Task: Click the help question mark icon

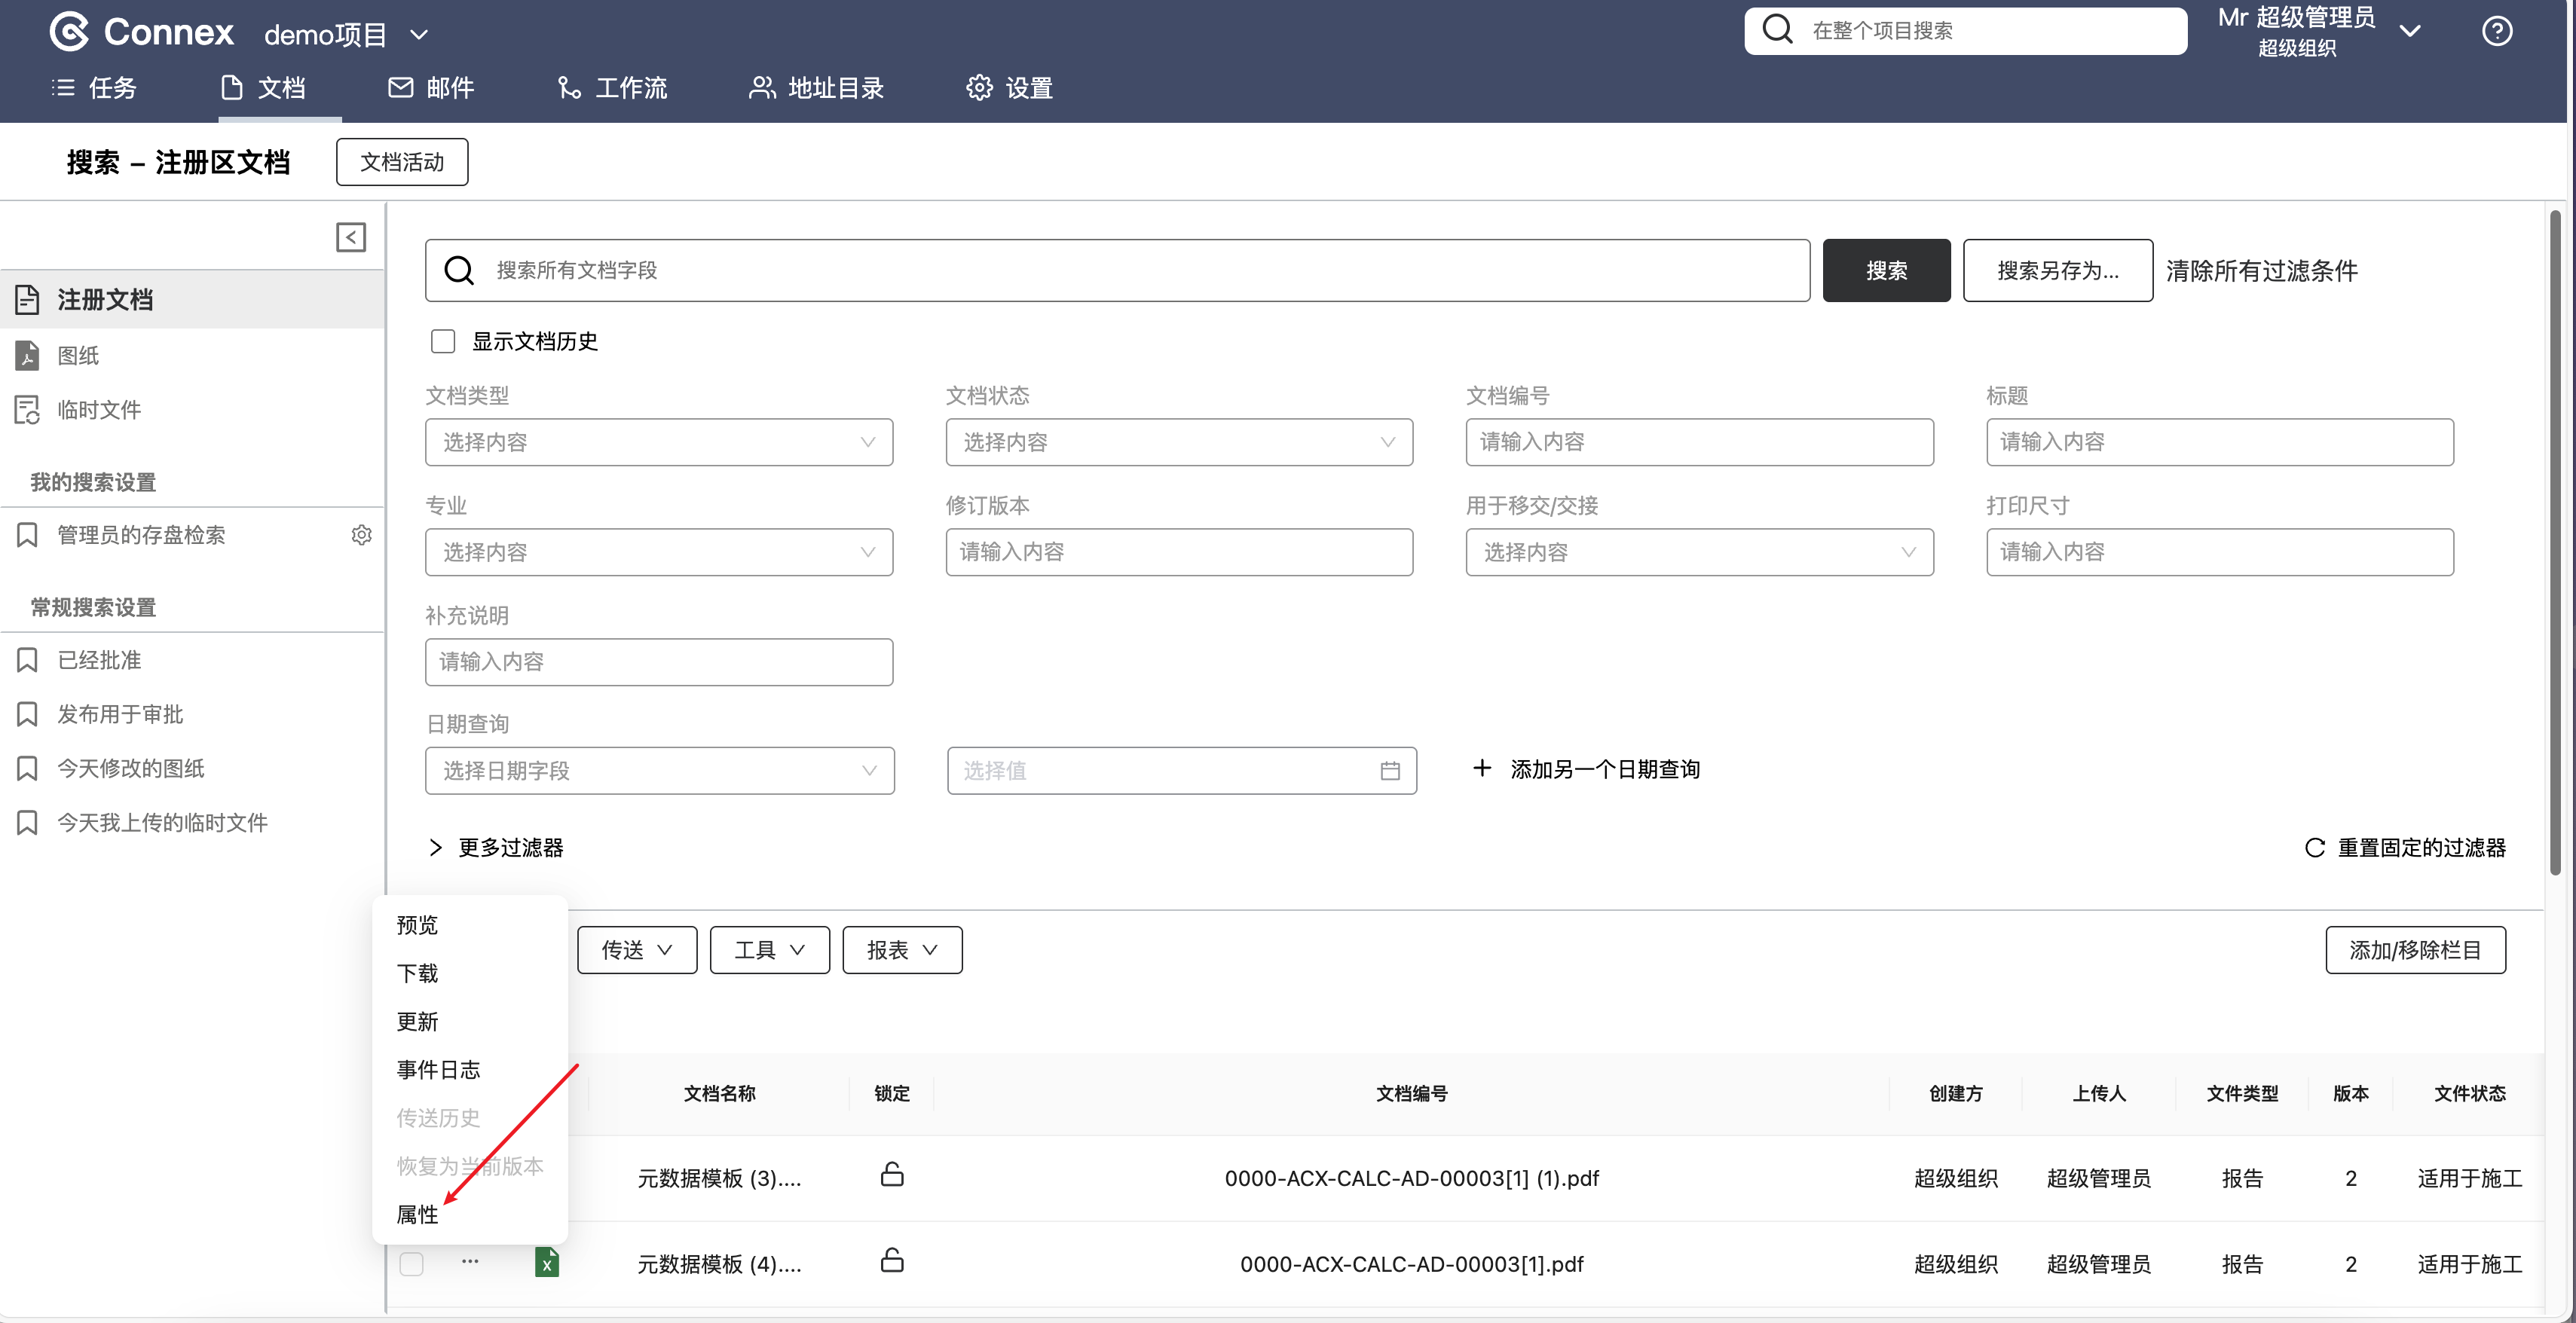Action: click(x=2496, y=32)
